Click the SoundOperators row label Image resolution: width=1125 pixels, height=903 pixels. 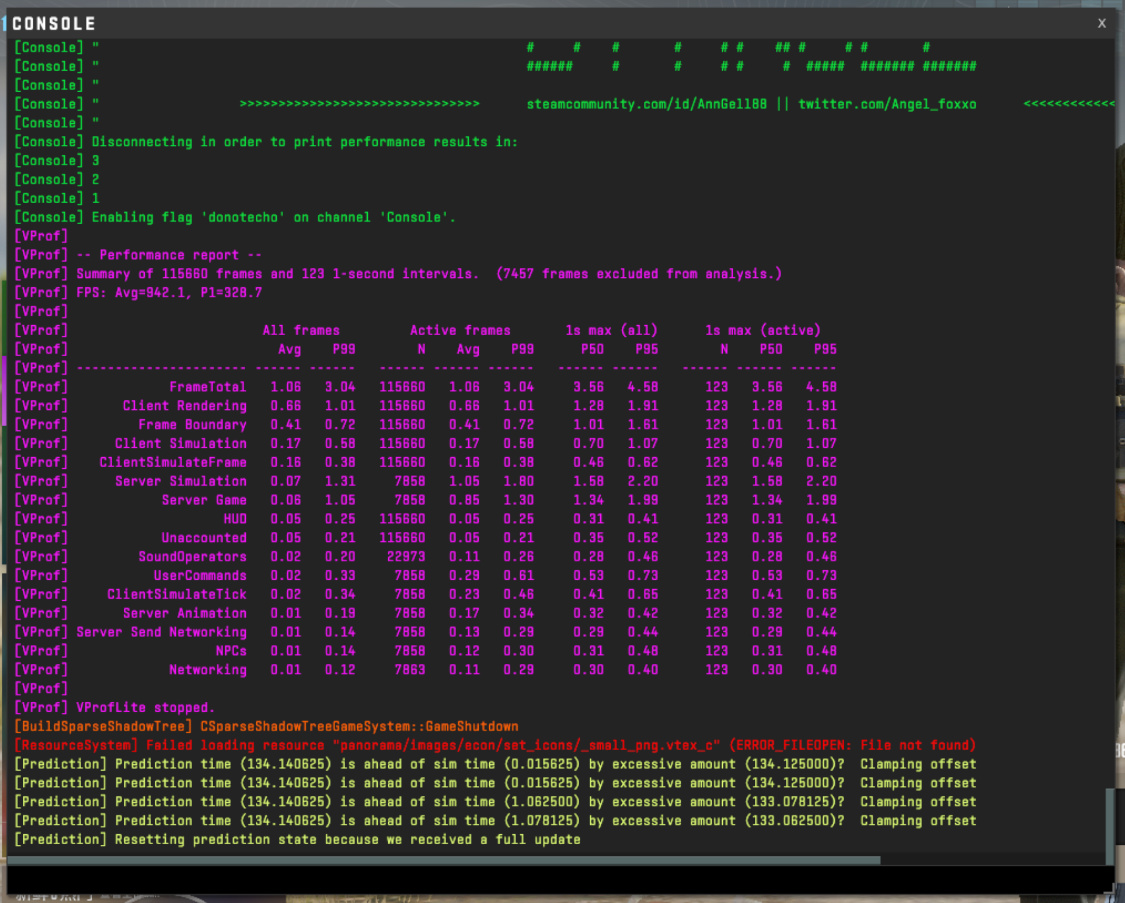tap(192, 557)
